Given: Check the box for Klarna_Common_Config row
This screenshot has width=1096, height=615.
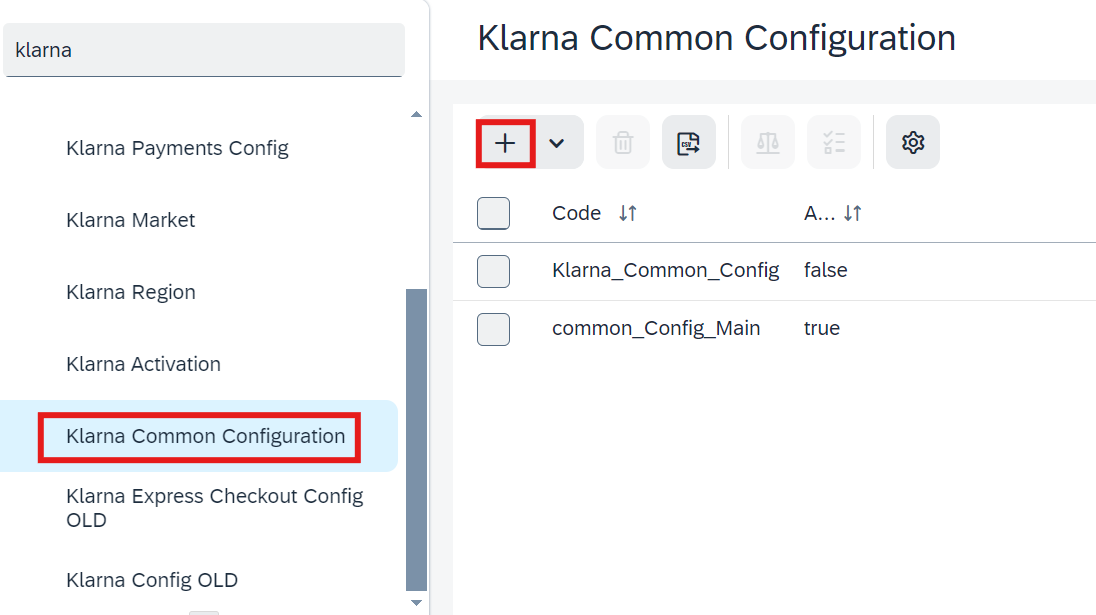Looking at the screenshot, I should 493,271.
